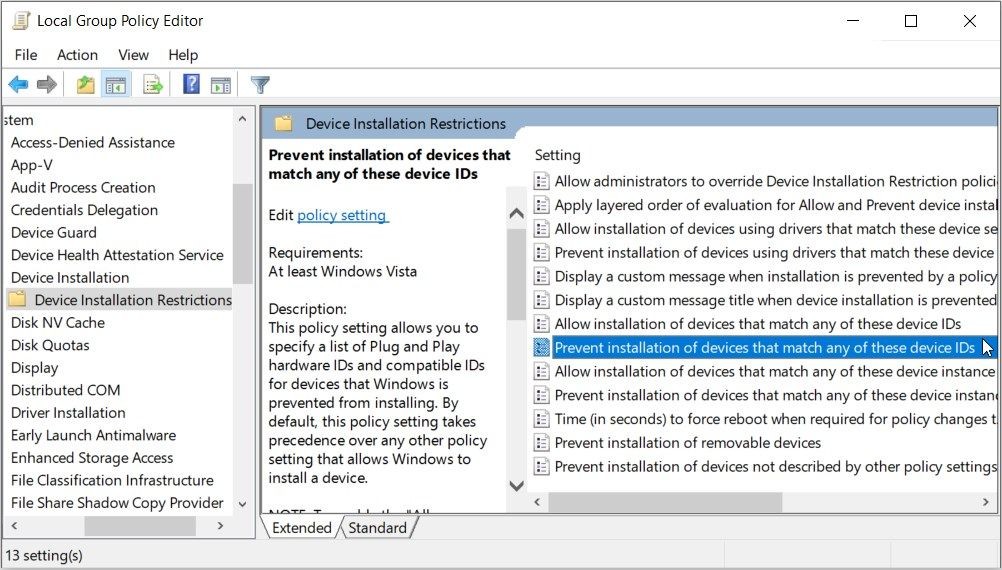This screenshot has height=570, width=1002.
Task: Select Device Installation tree node
Action: point(70,277)
